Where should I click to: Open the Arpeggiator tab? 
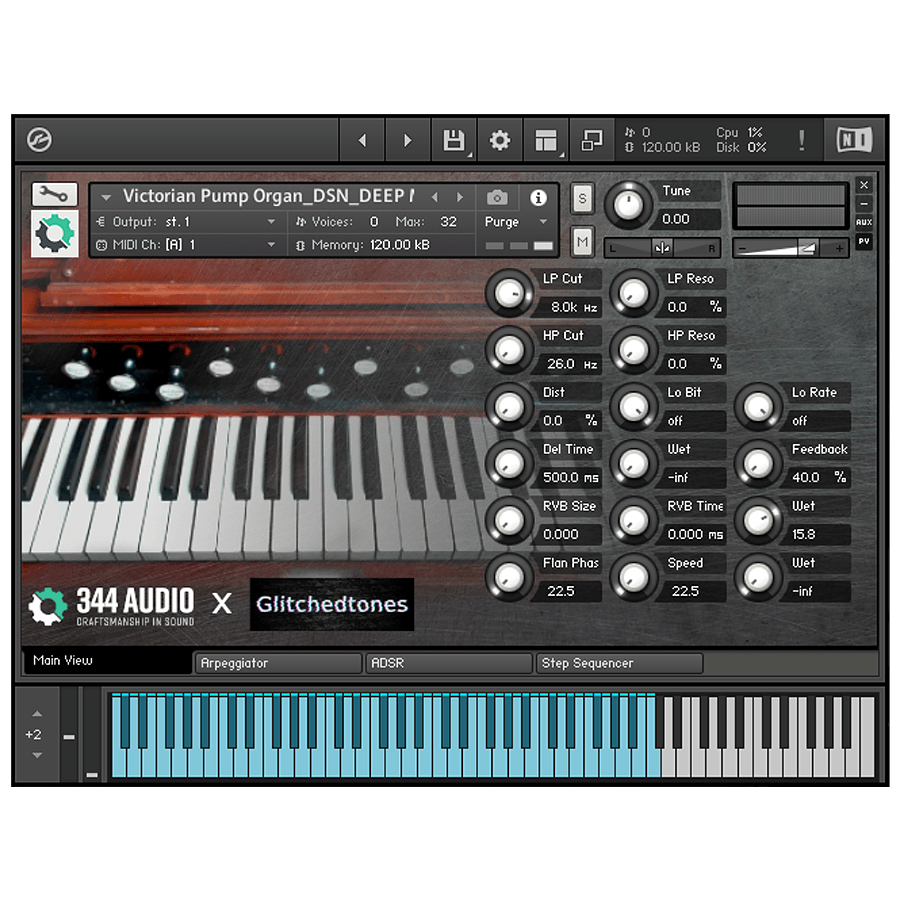278,663
